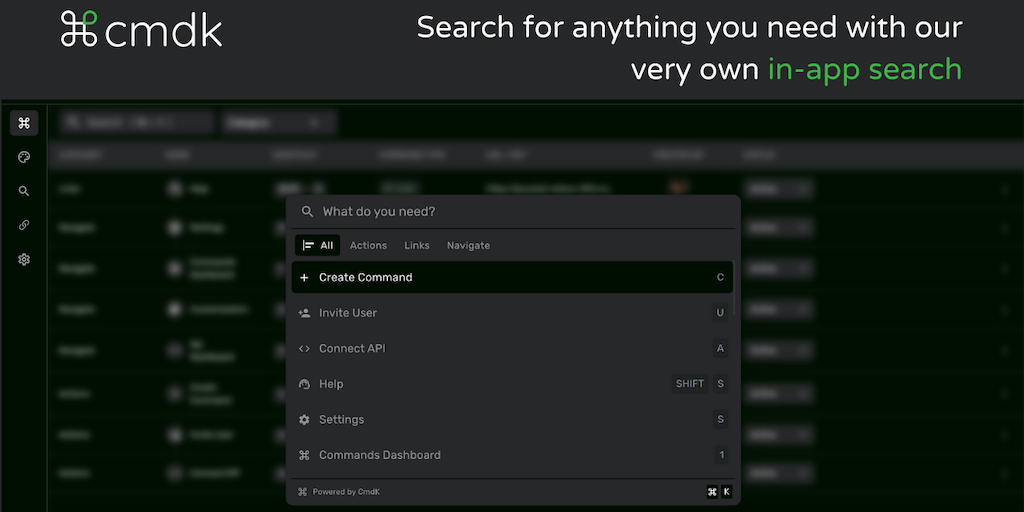Click the palette list scrollbar
This screenshot has height=512, width=1024.
[x=735, y=289]
